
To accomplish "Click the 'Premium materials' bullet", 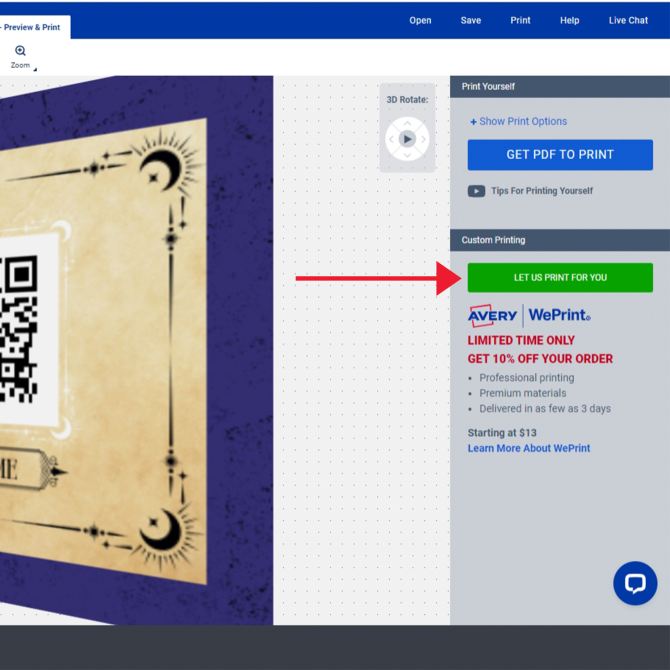I will (x=523, y=393).
